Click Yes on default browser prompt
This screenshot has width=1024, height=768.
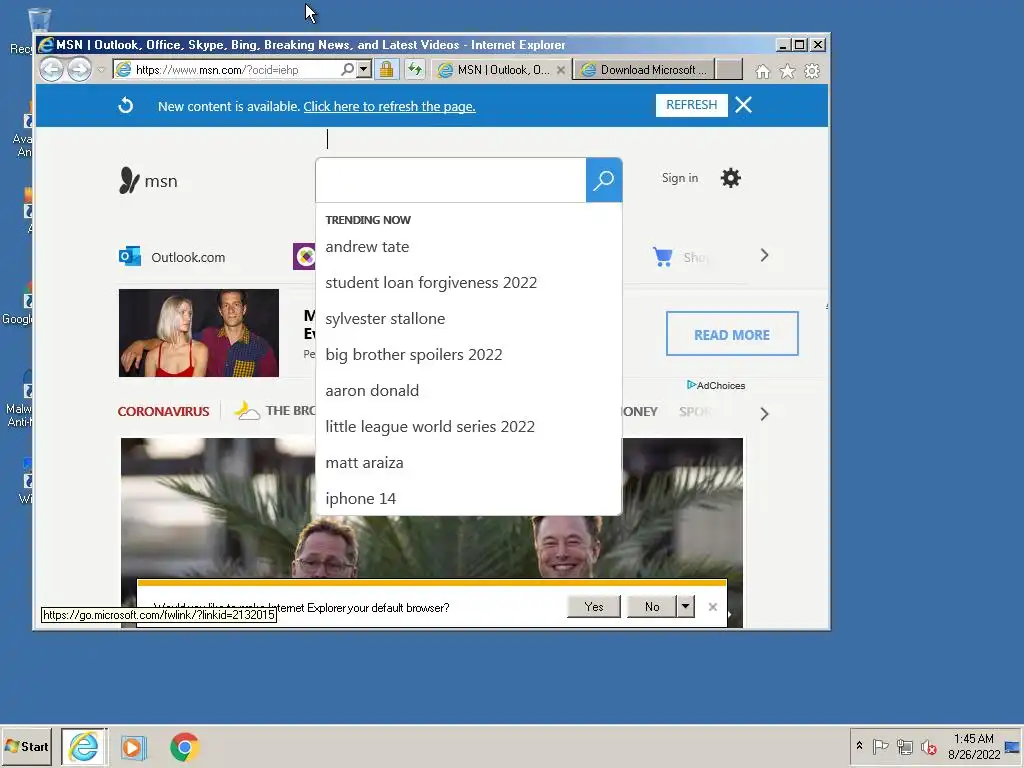(594, 607)
